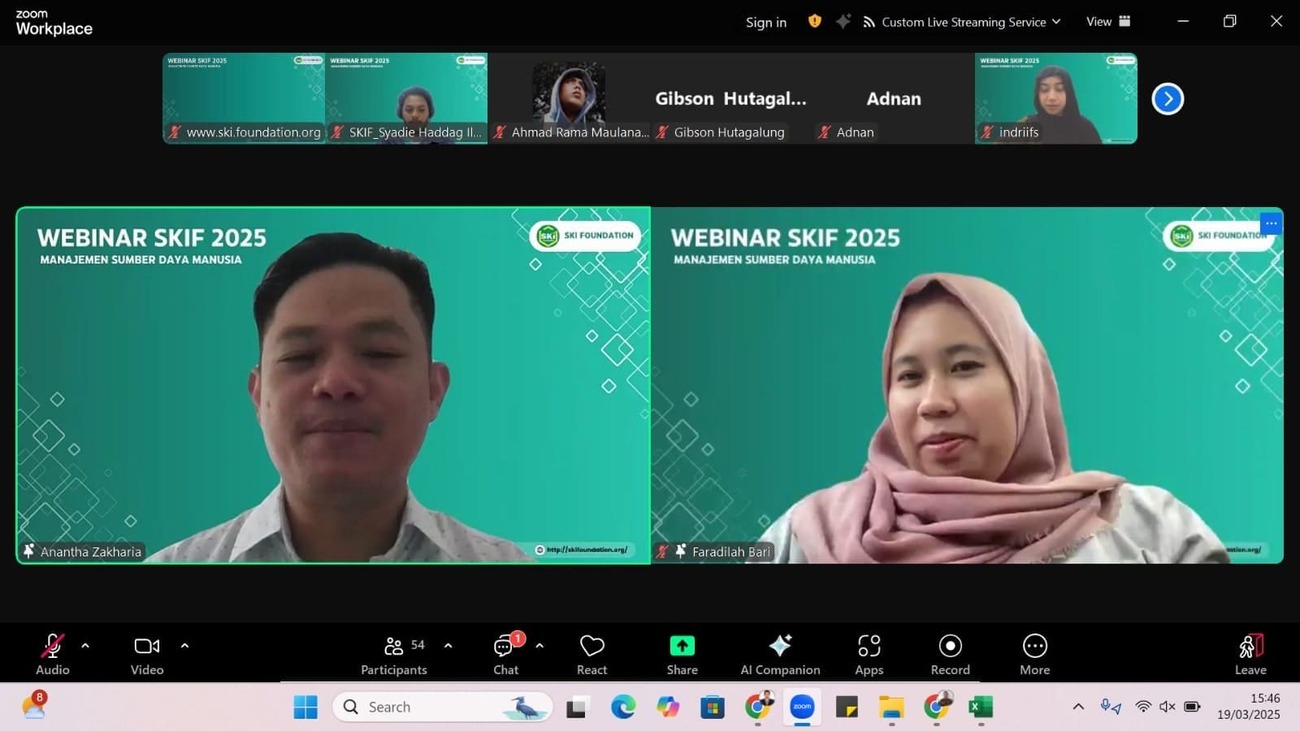Open the Zoom Apps panel
1300x731 pixels.
click(x=868, y=653)
